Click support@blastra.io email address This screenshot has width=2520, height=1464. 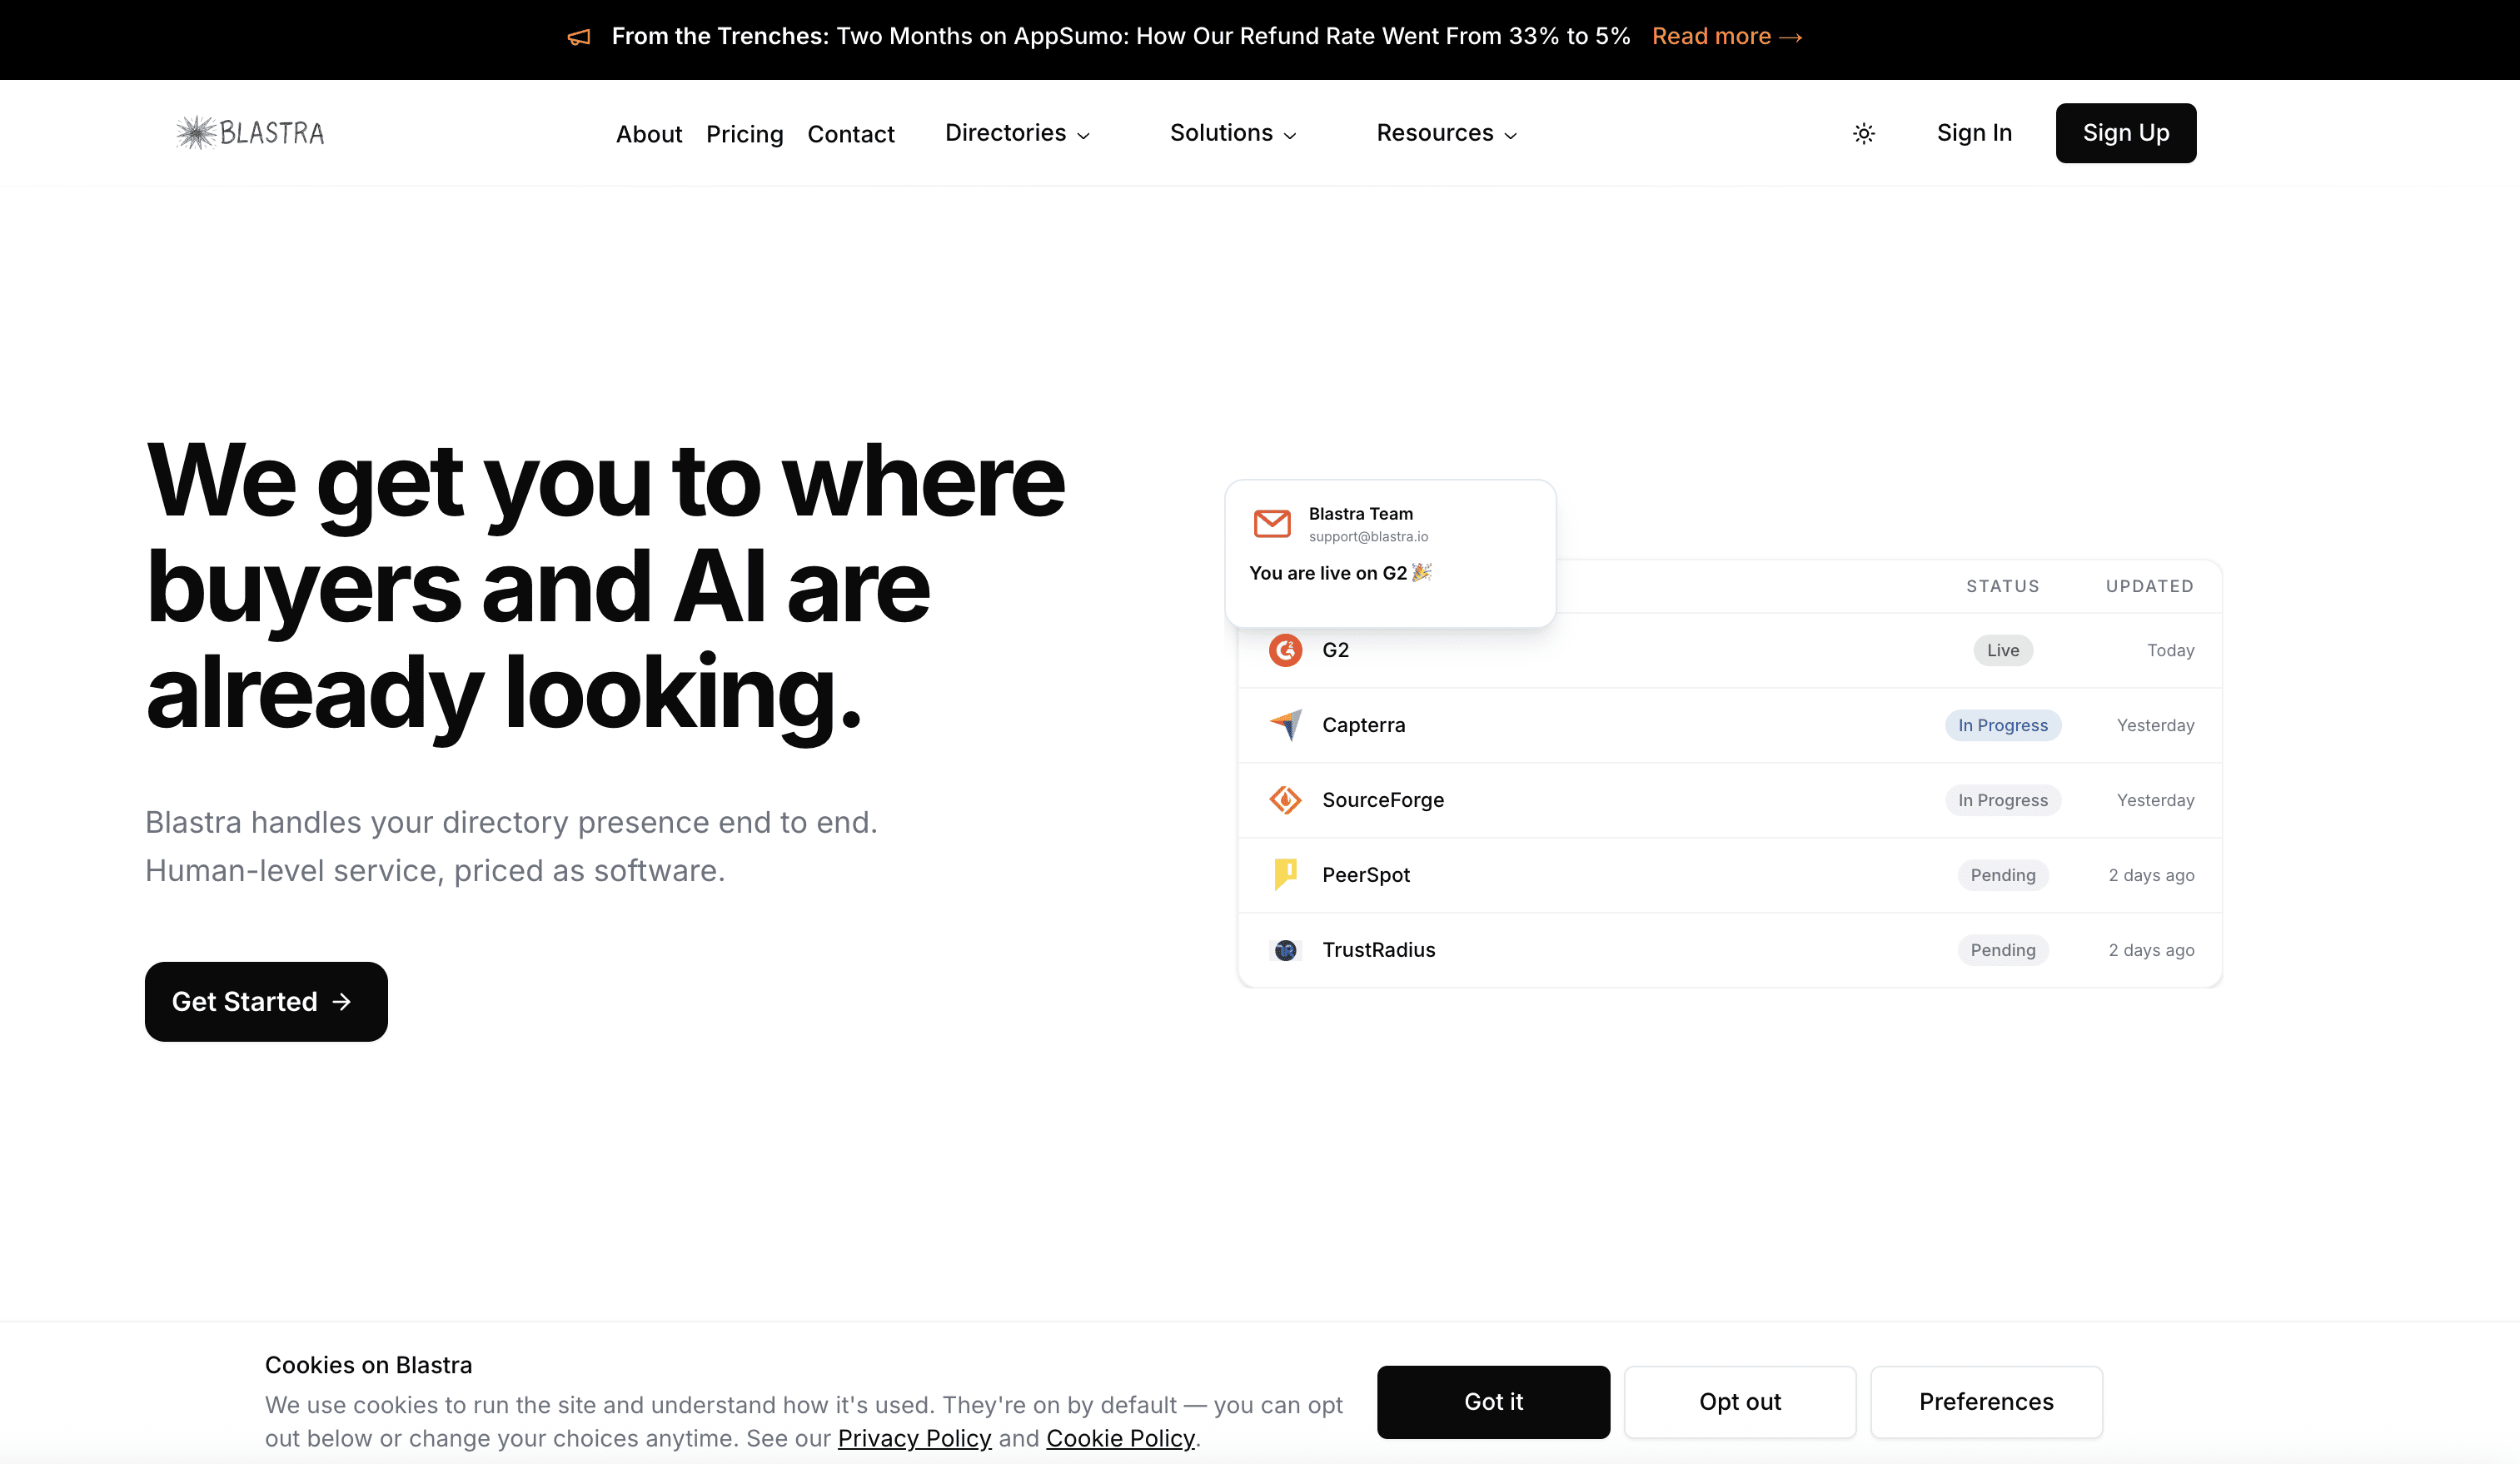click(x=1368, y=537)
